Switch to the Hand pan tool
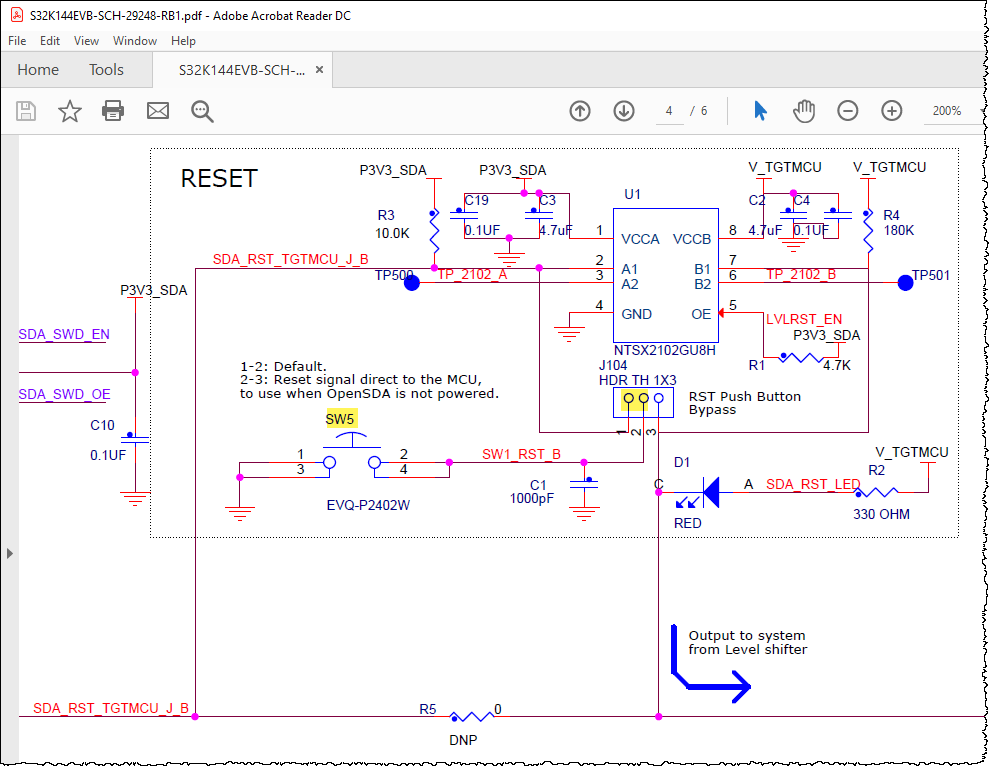Image resolution: width=990 pixels, height=767 pixels. (804, 111)
